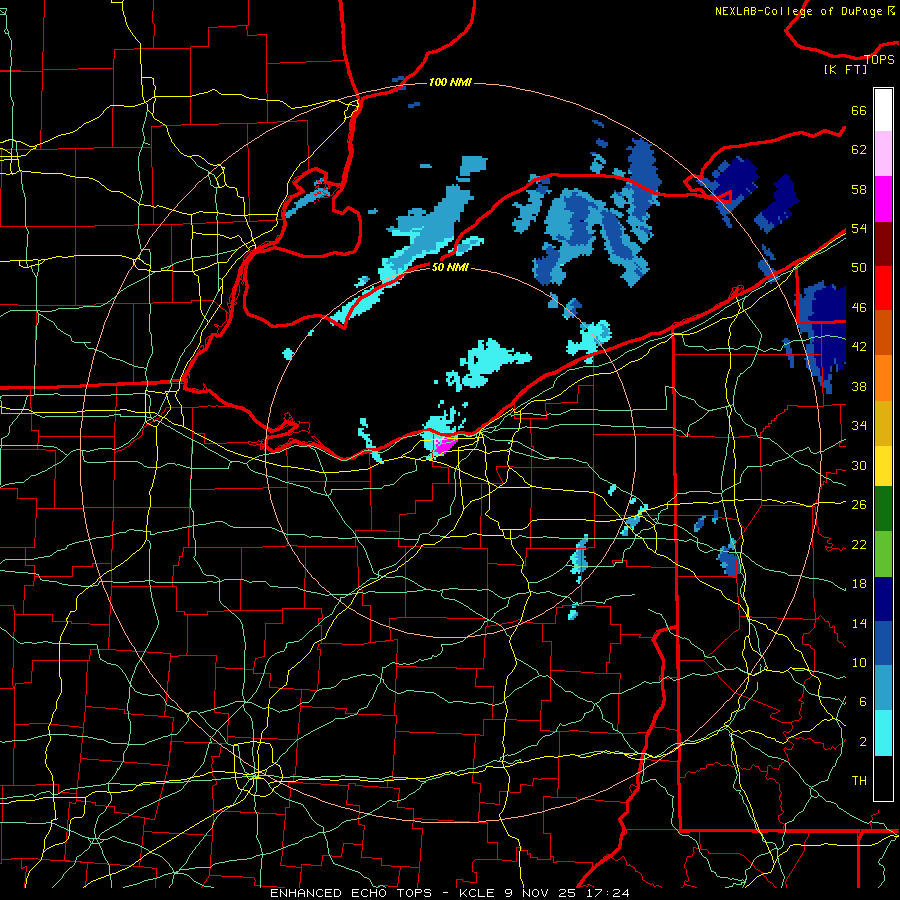Select the '14' scale number
900x900 pixels.
pos(859,623)
